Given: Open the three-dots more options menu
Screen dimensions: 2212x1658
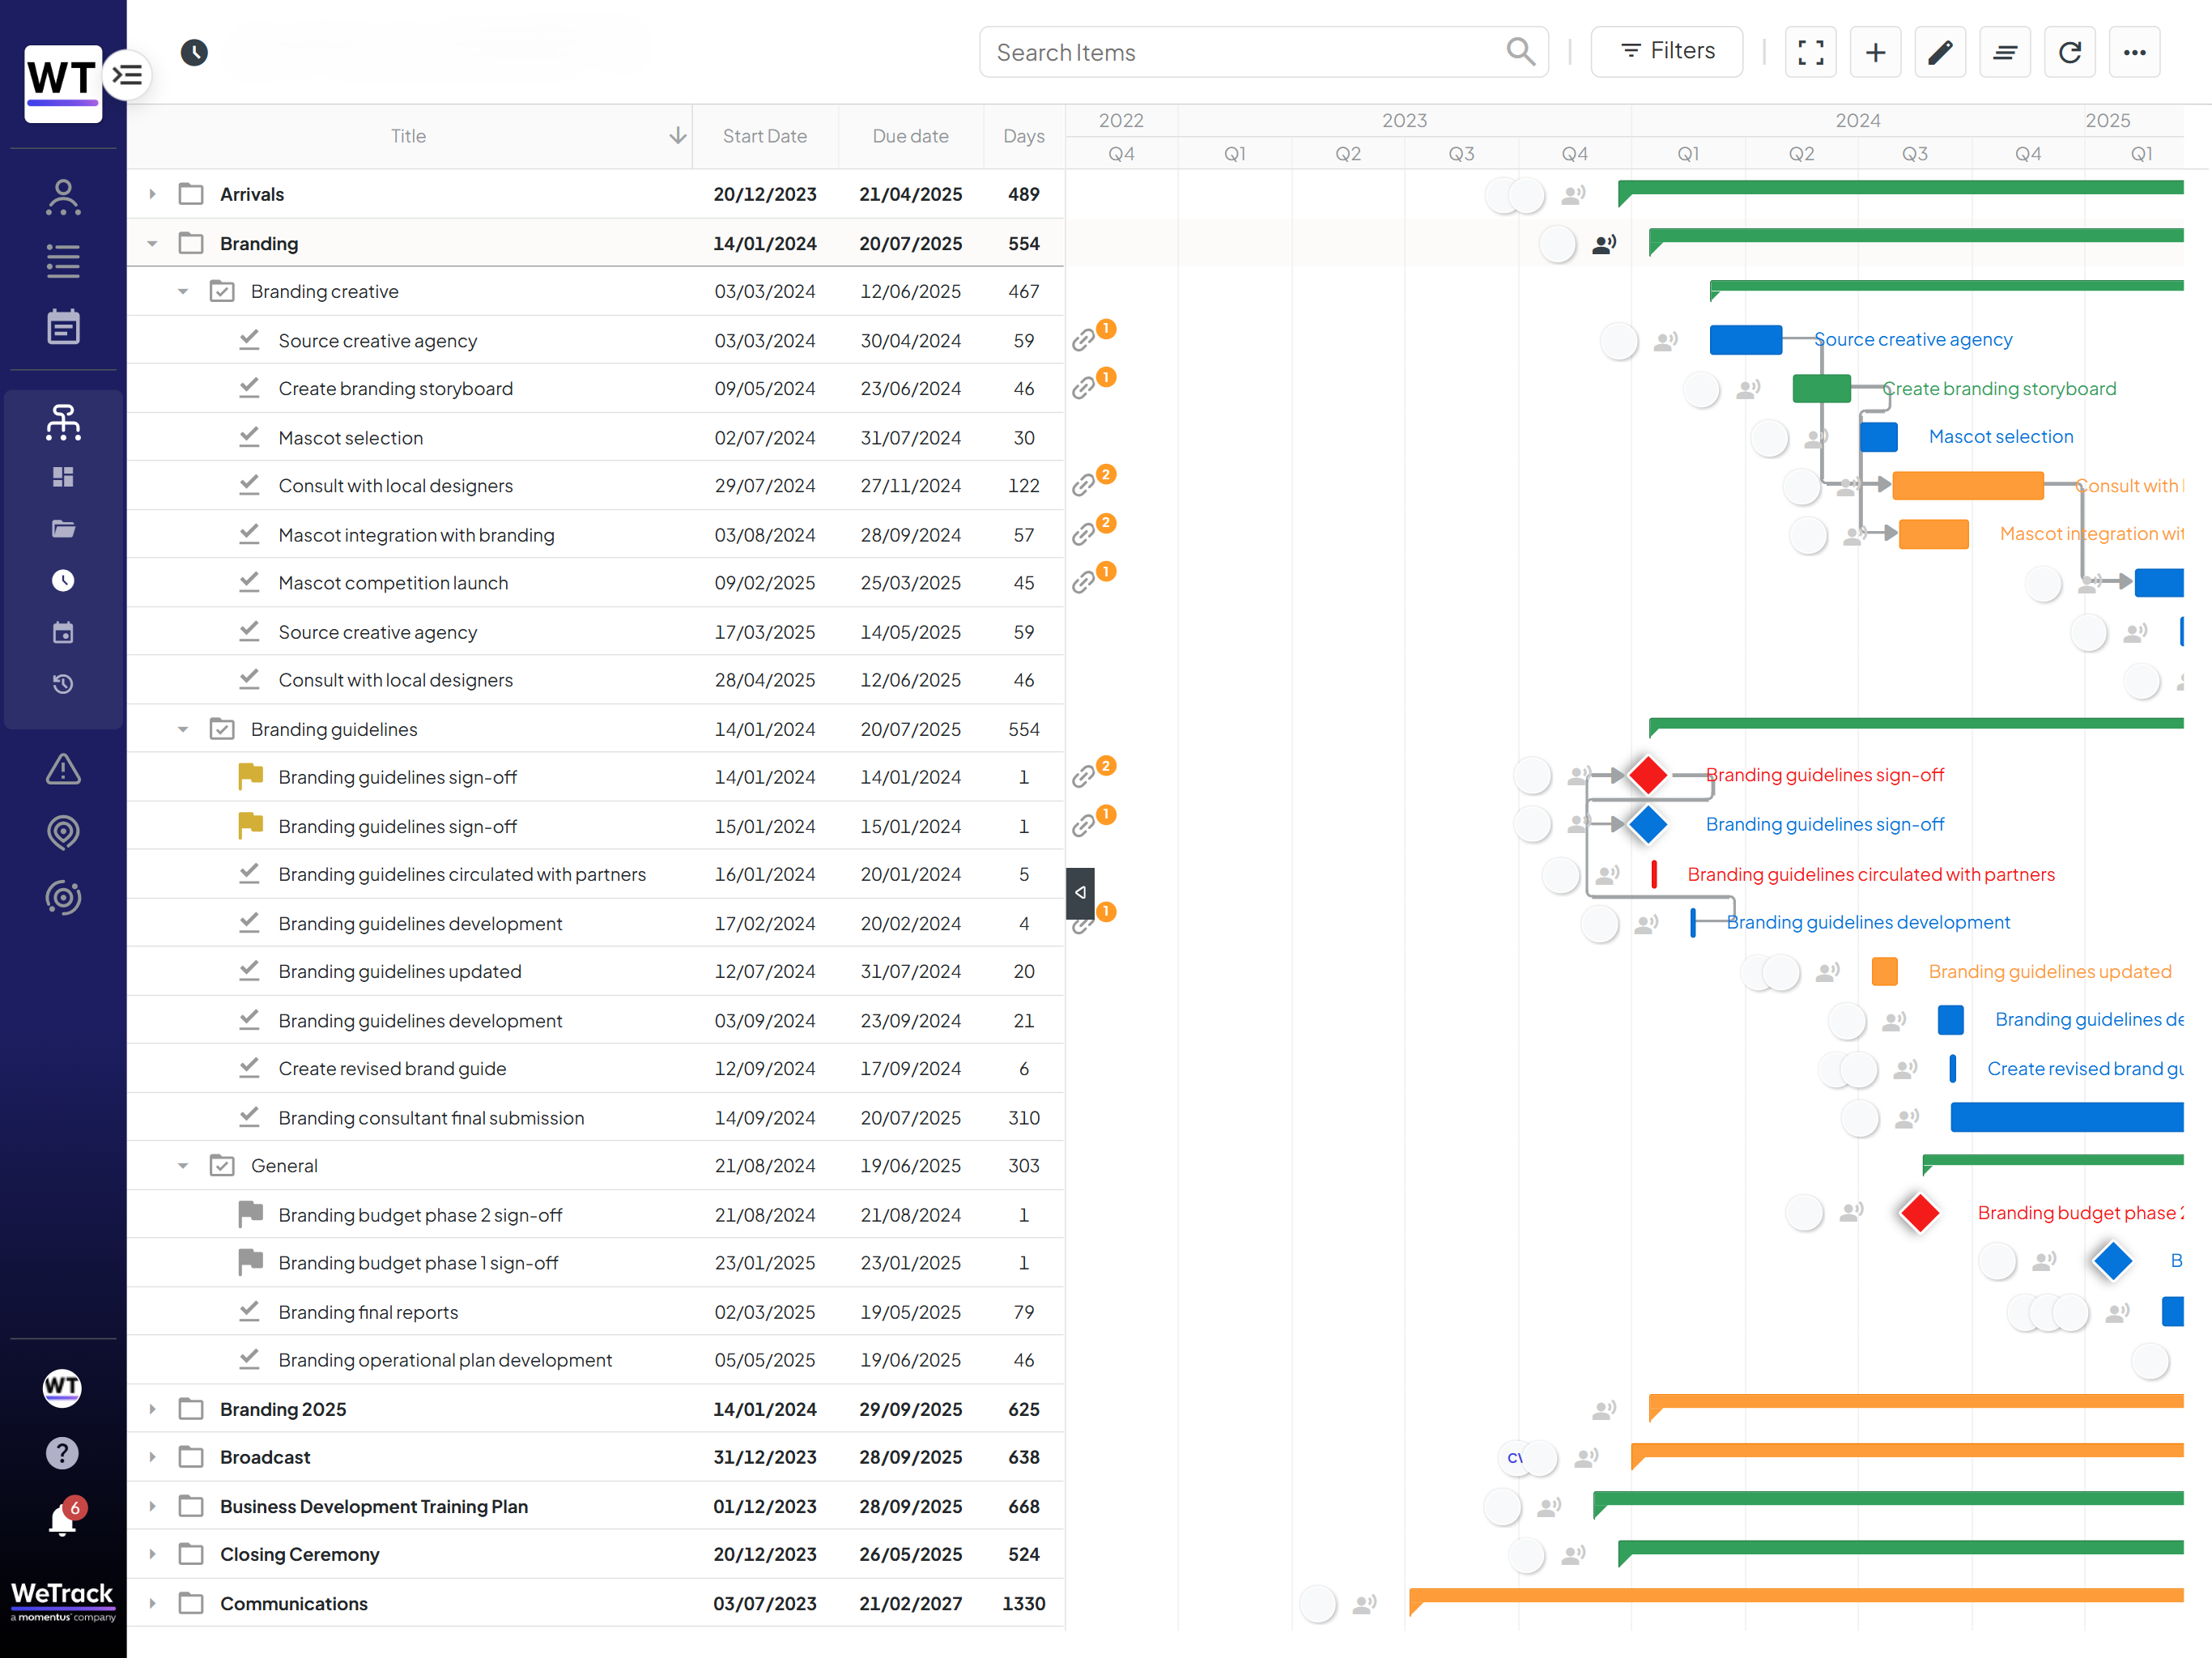Looking at the screenshot, I should (x=2135, y=52).
